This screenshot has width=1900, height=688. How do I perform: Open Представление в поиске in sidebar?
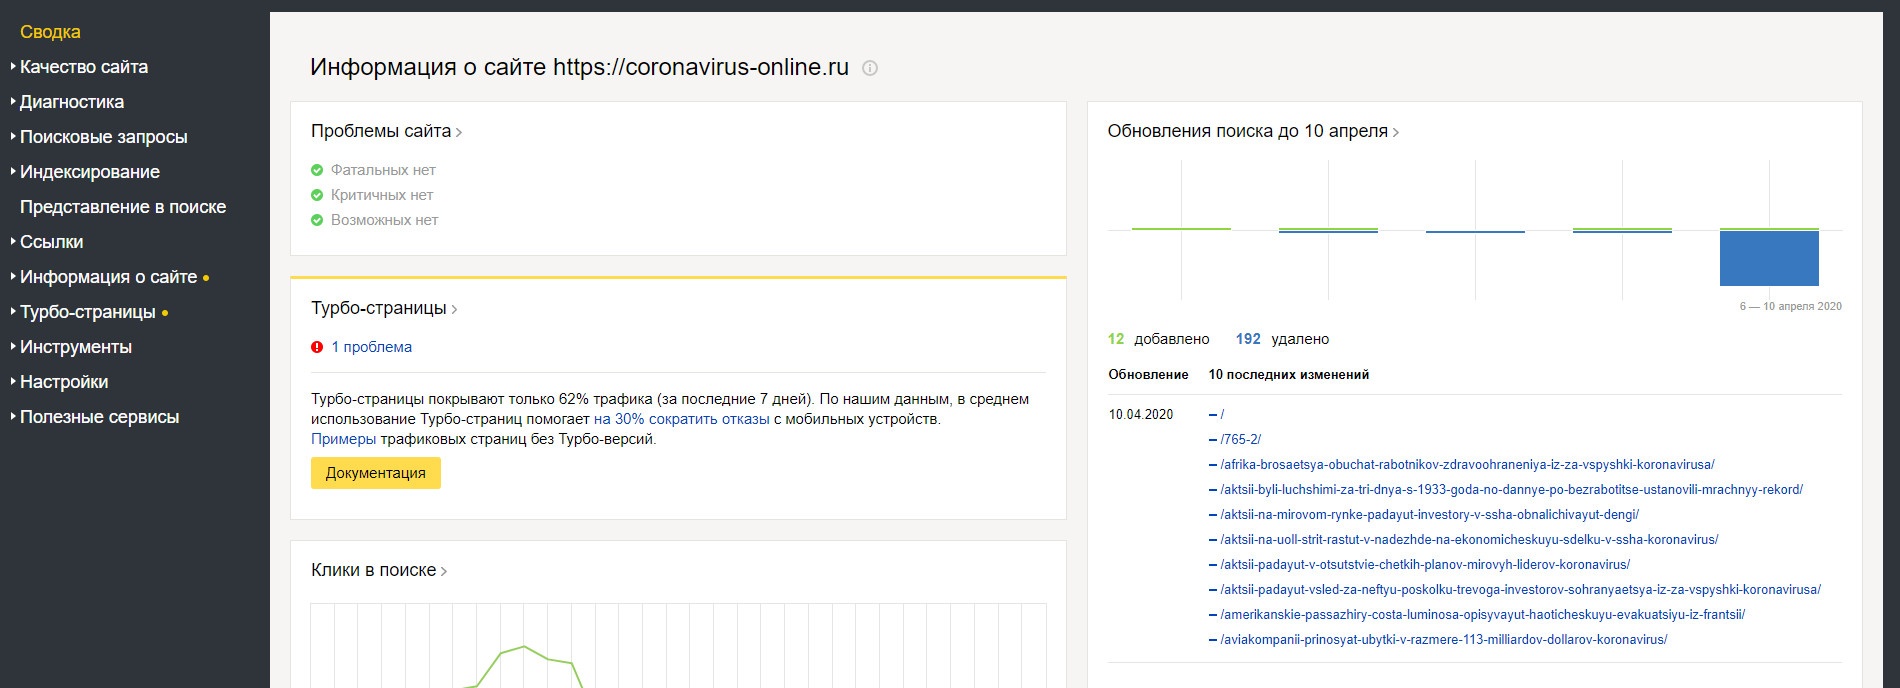(123, 207)
